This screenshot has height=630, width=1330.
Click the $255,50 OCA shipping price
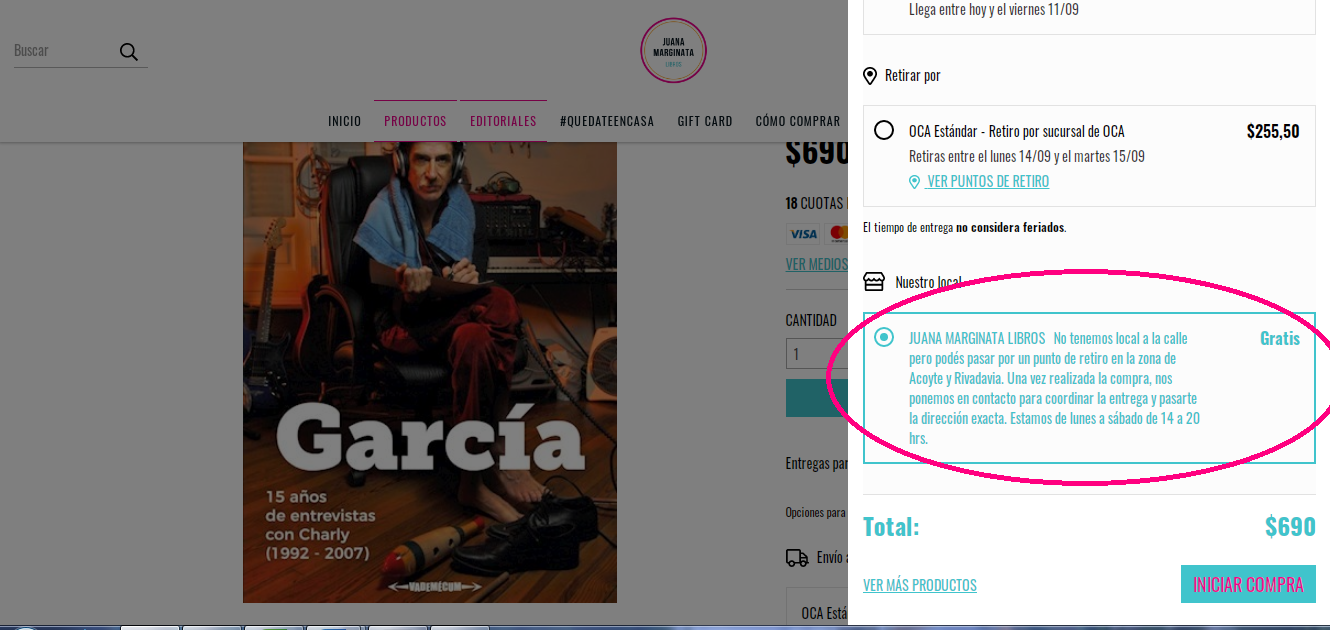coord(1273,131)
